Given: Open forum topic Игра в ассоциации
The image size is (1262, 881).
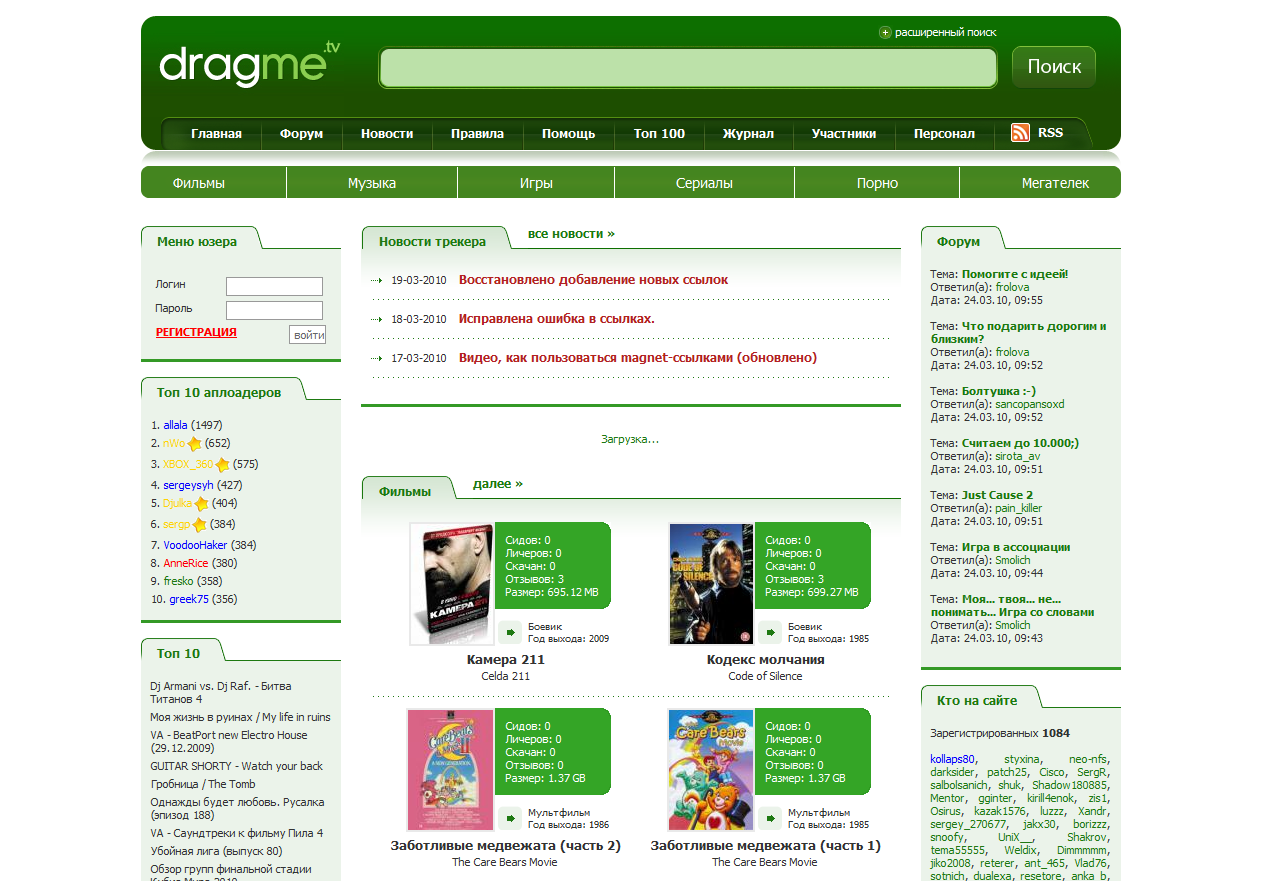Looking at the screenshot, I should click(x=1016, y=547).
